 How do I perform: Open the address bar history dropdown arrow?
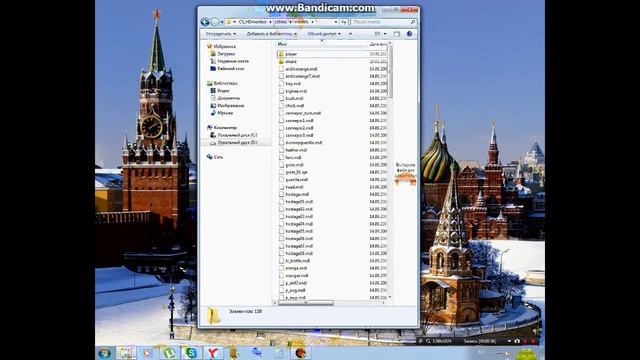336,22
